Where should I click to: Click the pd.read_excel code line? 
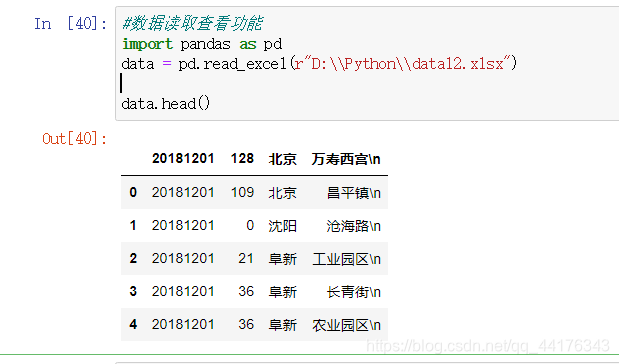[x=319, y=64]
